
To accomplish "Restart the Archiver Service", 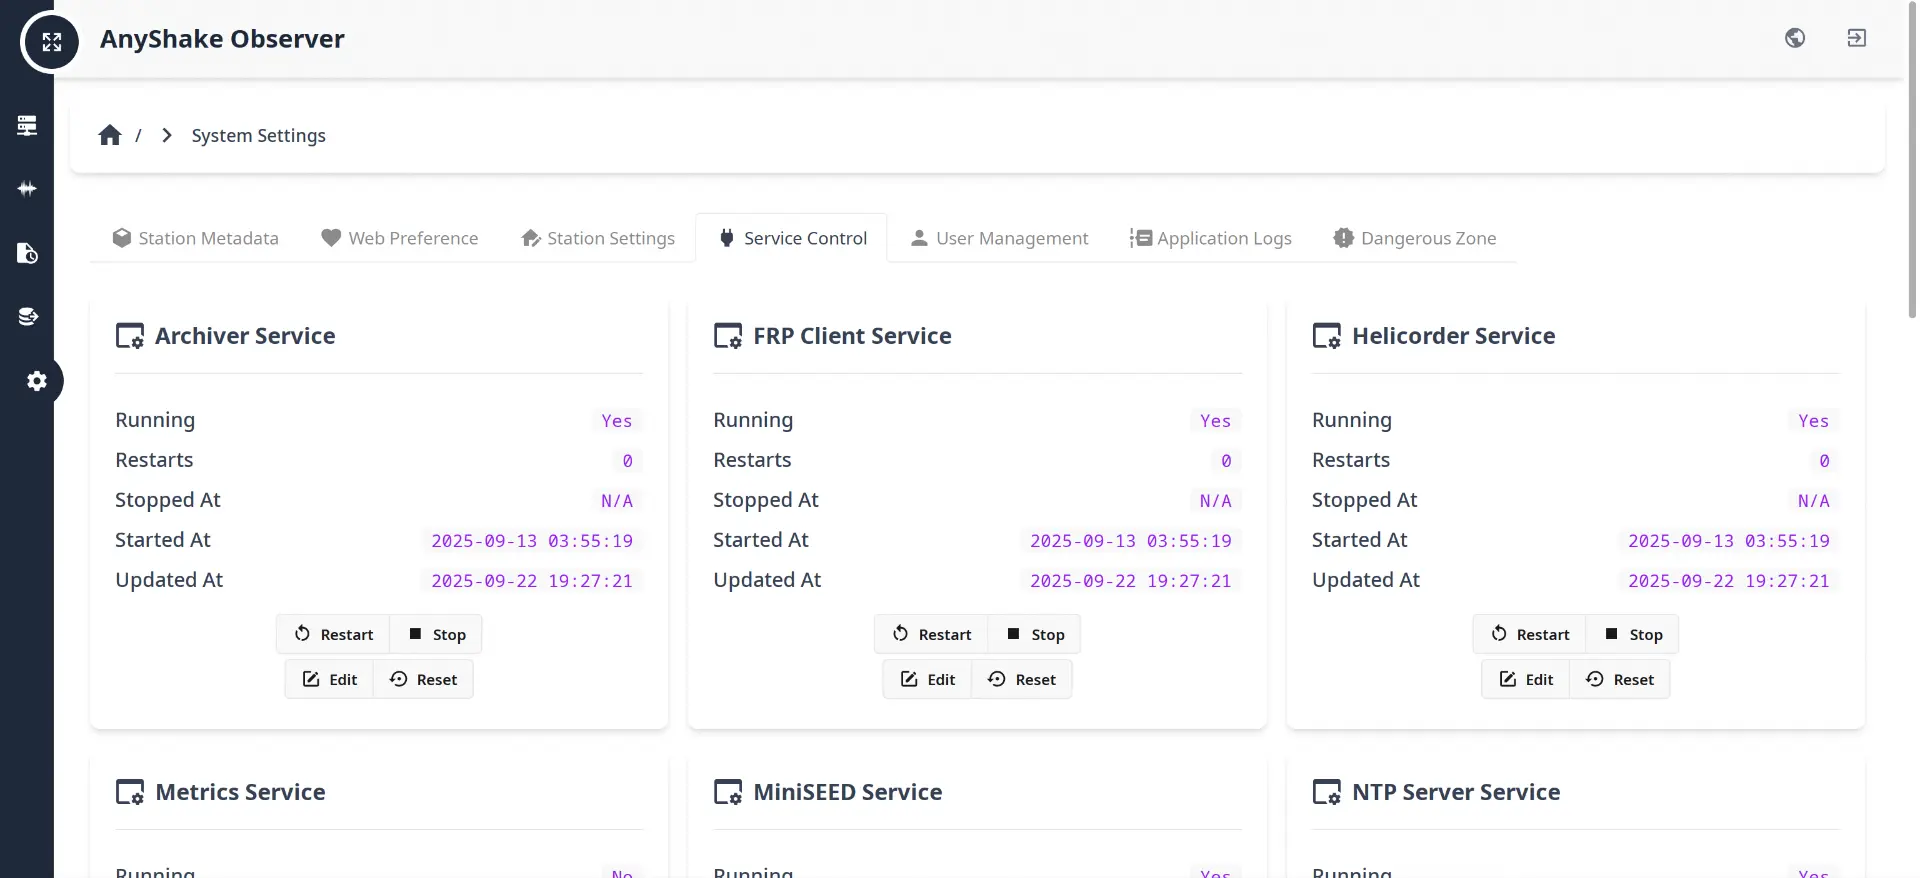I will pos(333,634).
